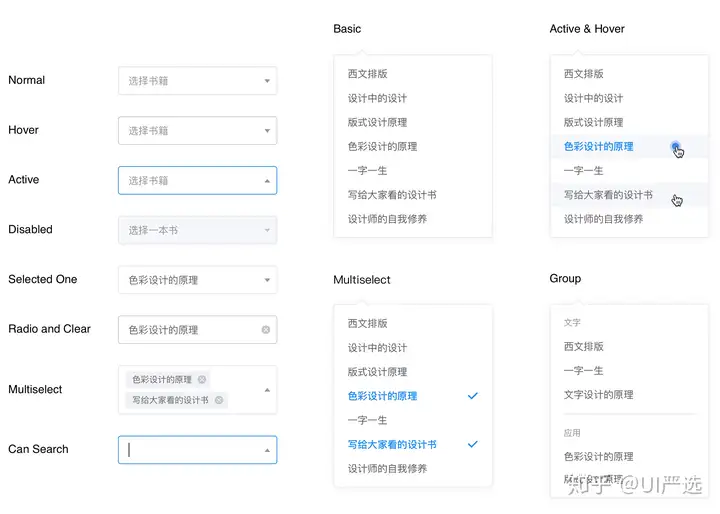The height and width of the screenshot is (514, 720).
Task: Focus the Can Search input field
Action: [197, 450]
